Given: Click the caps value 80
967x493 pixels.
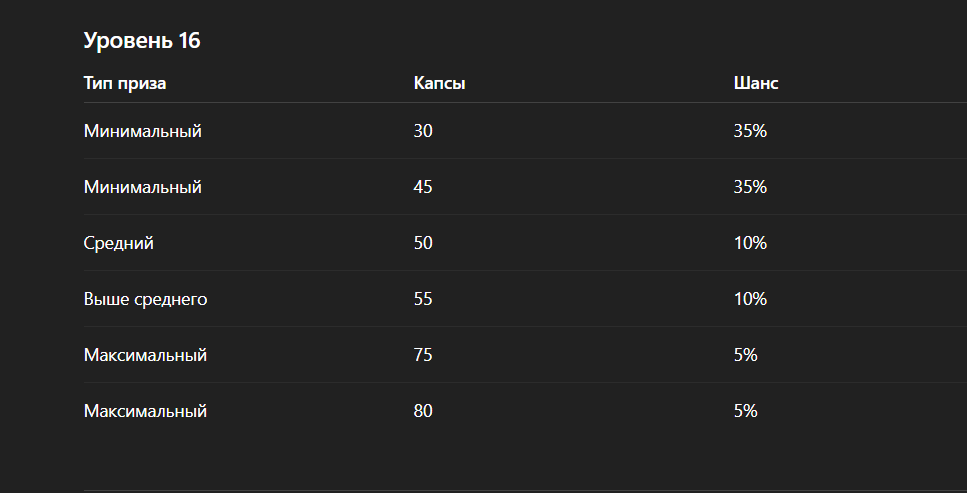Looking at the screenshot, I should point(423,411).
